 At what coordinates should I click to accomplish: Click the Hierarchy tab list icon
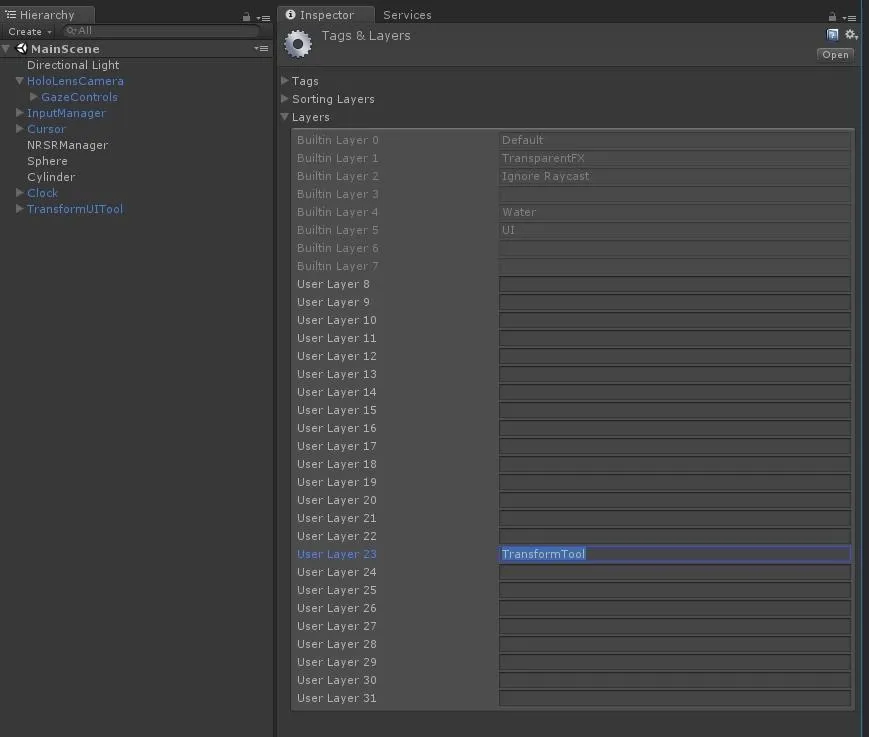(11, 14)
